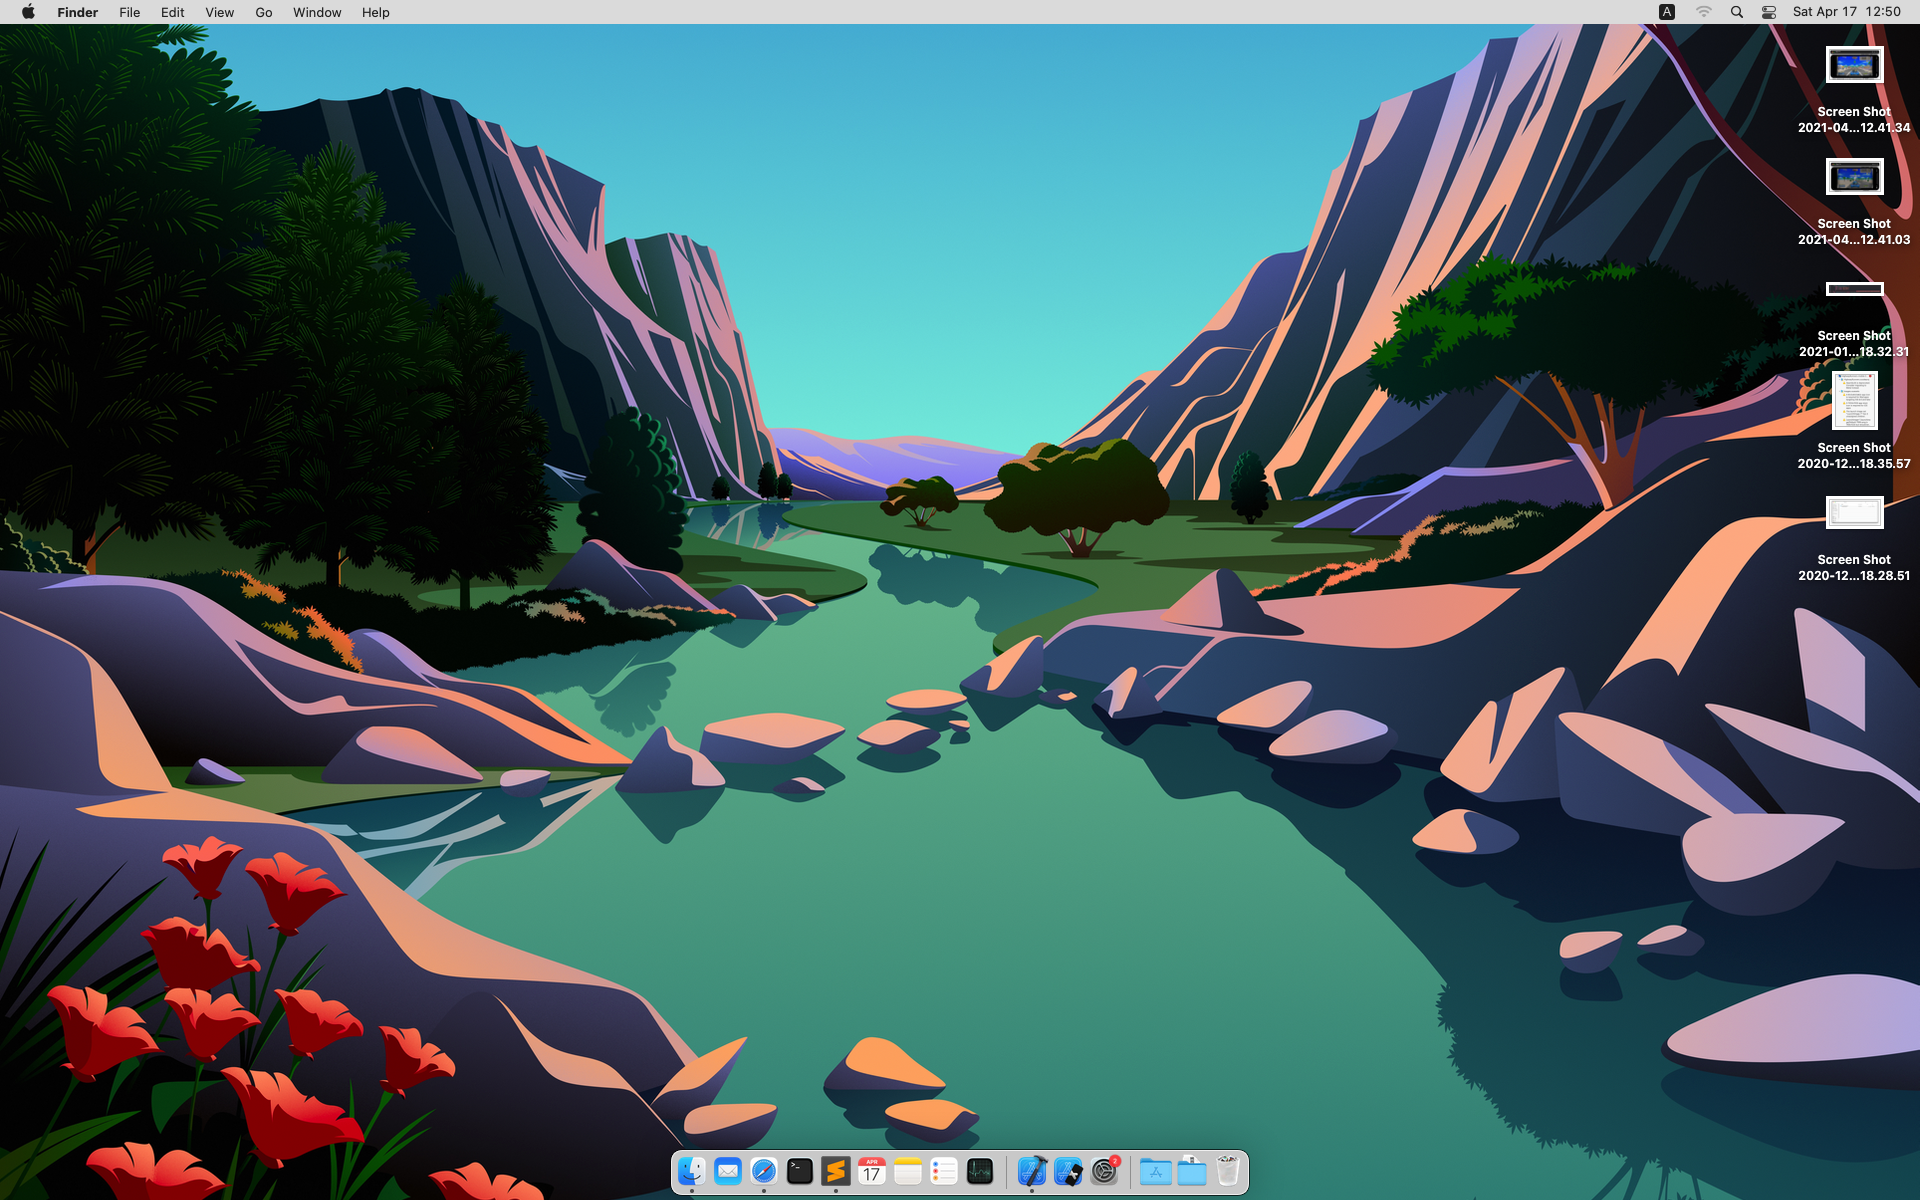Select Screen Shot 2021-04...12.41.34 thumbnail
The height and width of the screenshot is (1200, 1920).
(x=1854, y=66)
